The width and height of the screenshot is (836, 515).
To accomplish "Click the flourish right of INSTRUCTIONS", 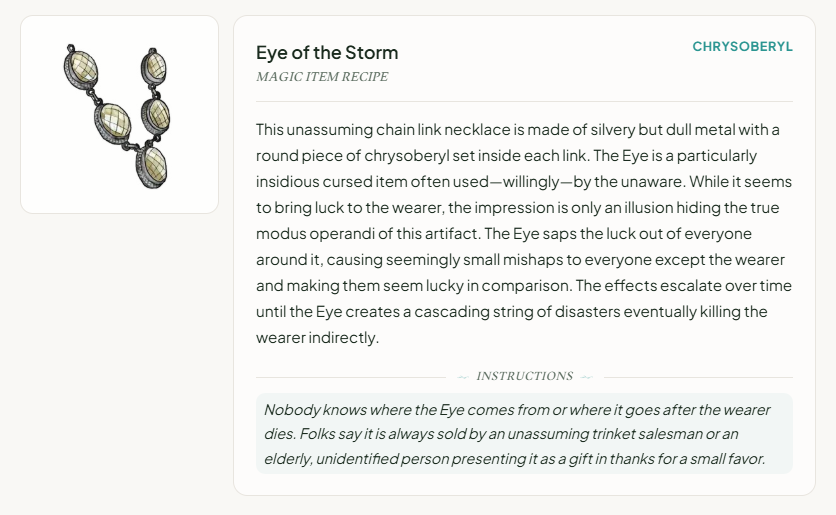I will 586,377.
